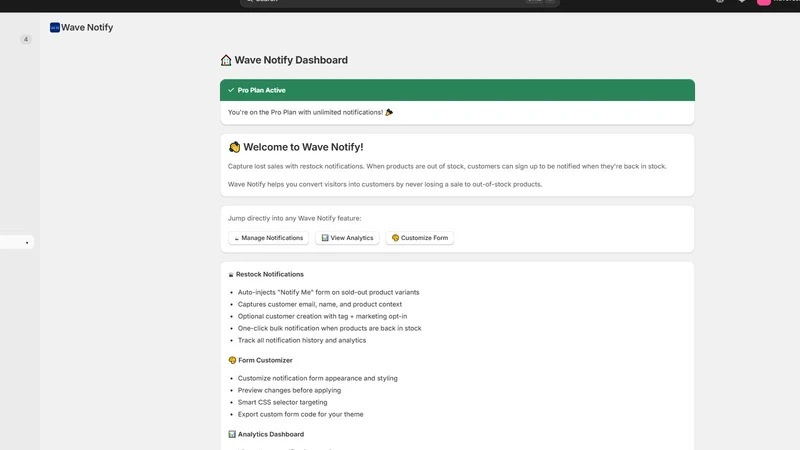Click the "Smart CSS selector targeting" bullet
800x450 pixels.
[x=283, y=402]
